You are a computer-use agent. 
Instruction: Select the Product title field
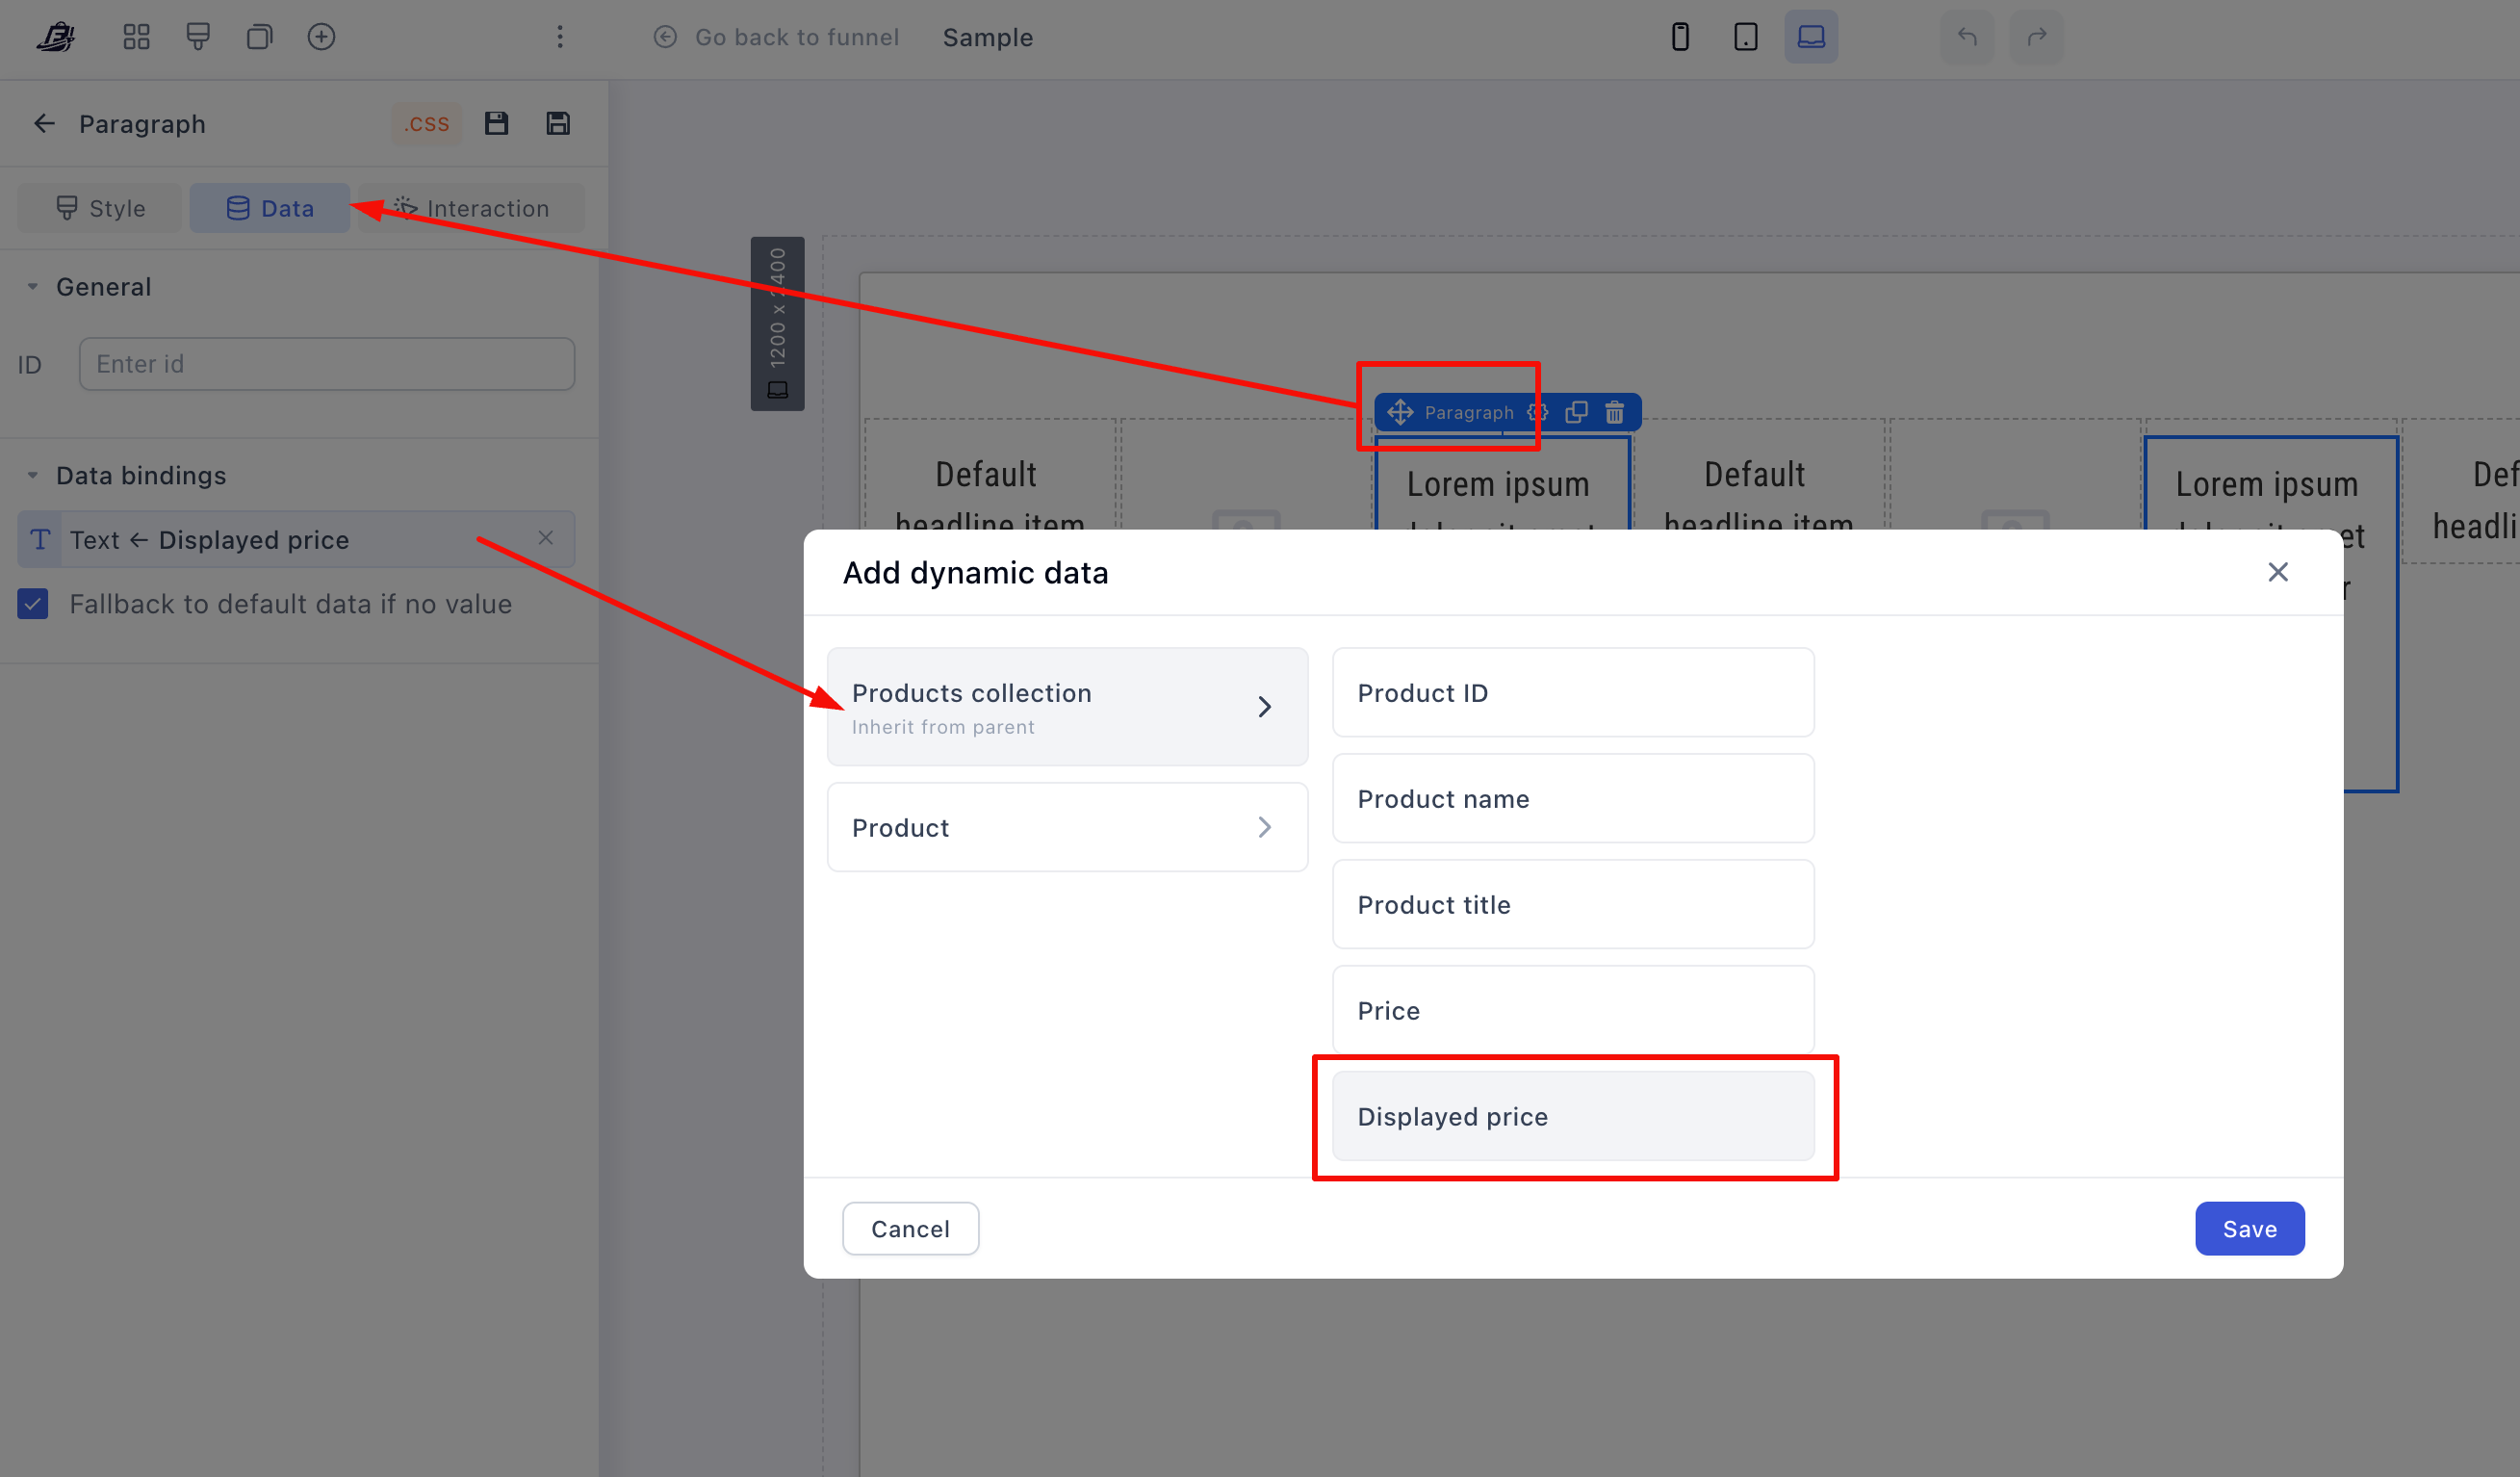pyautogui.click(x=1573, y=904)
